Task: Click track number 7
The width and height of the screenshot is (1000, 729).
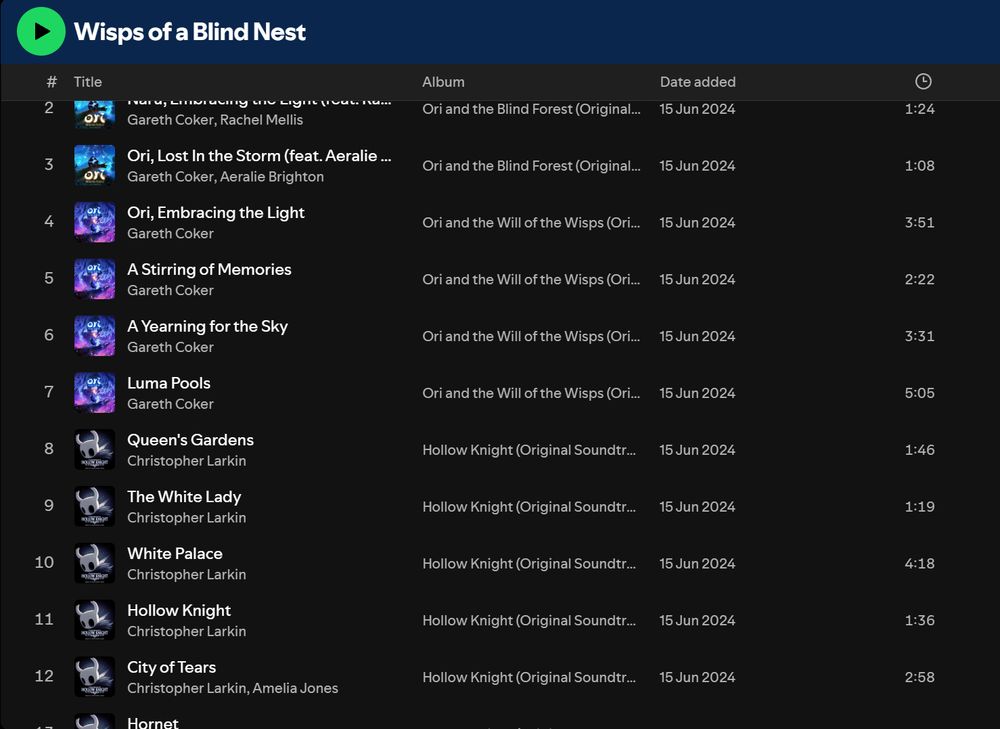Action: [x=49, y=392]
